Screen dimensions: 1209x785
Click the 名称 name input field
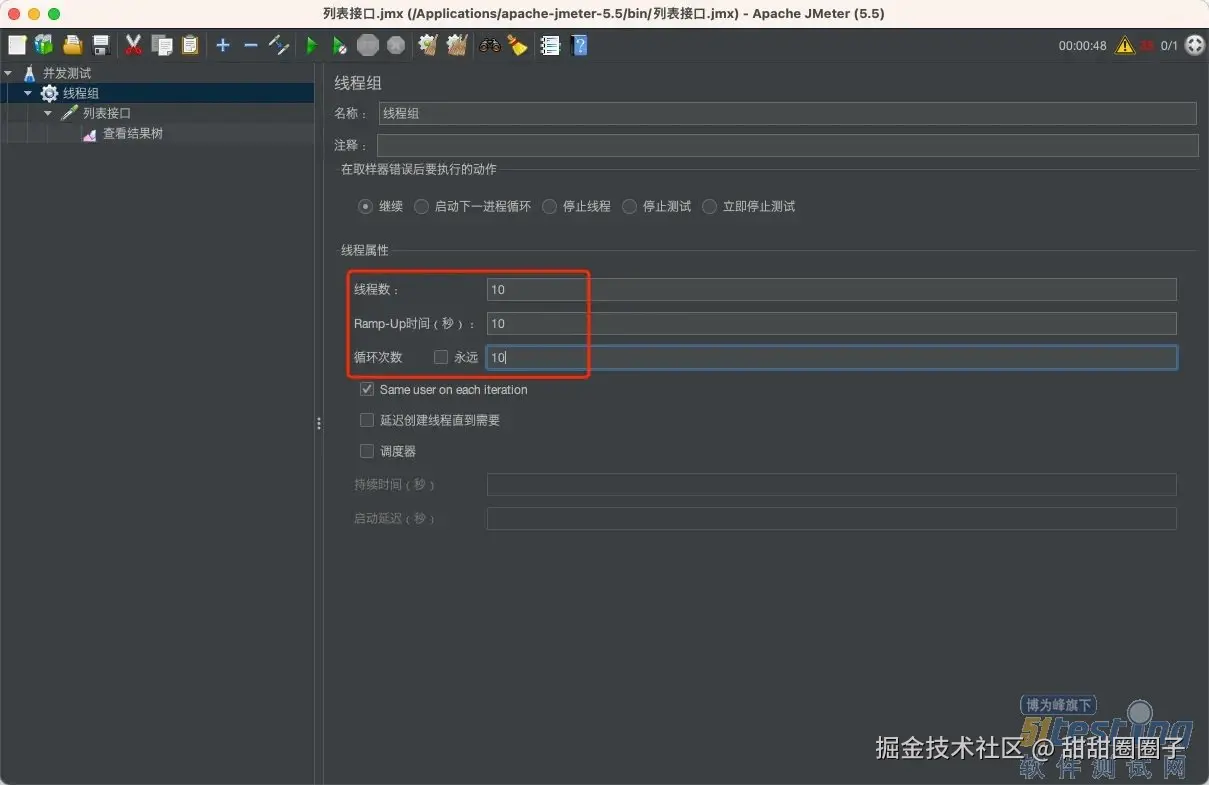pos(787,113)
